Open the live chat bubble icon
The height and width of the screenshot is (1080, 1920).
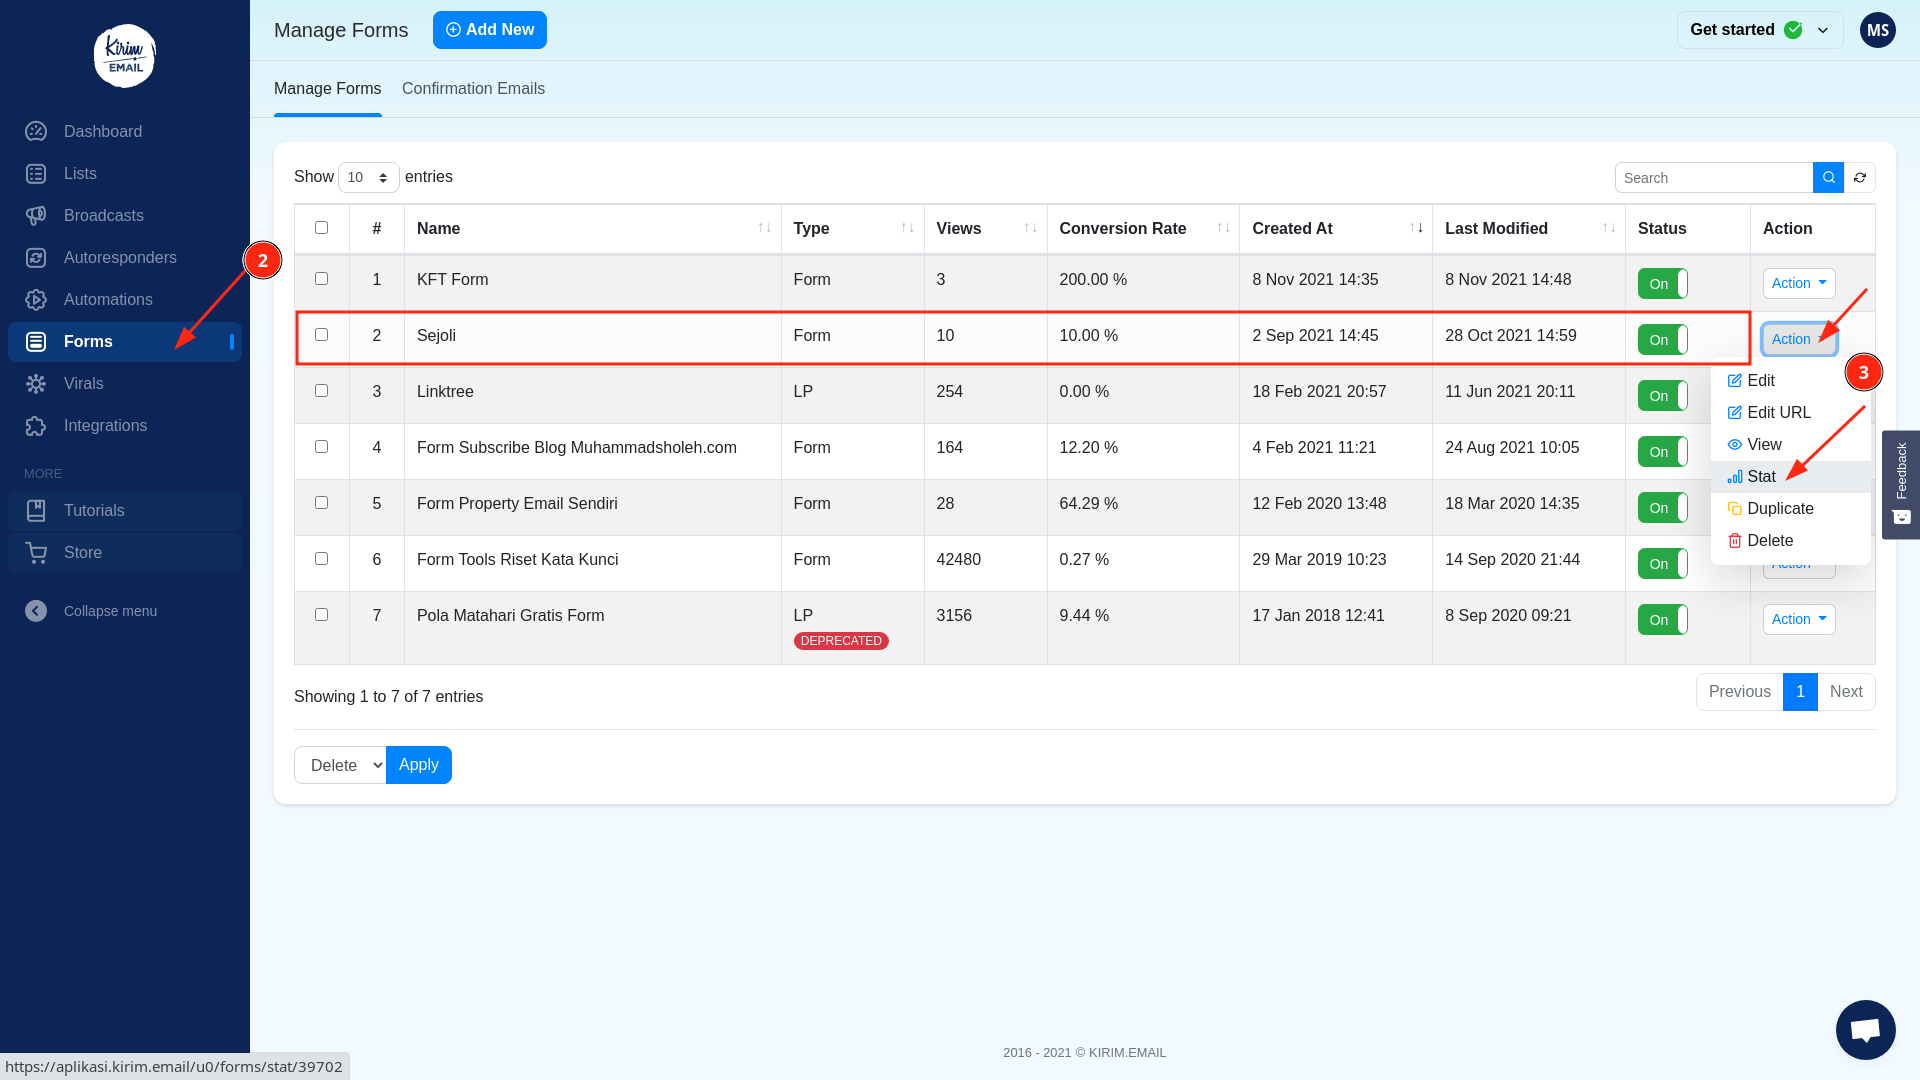(1865, 1029)
